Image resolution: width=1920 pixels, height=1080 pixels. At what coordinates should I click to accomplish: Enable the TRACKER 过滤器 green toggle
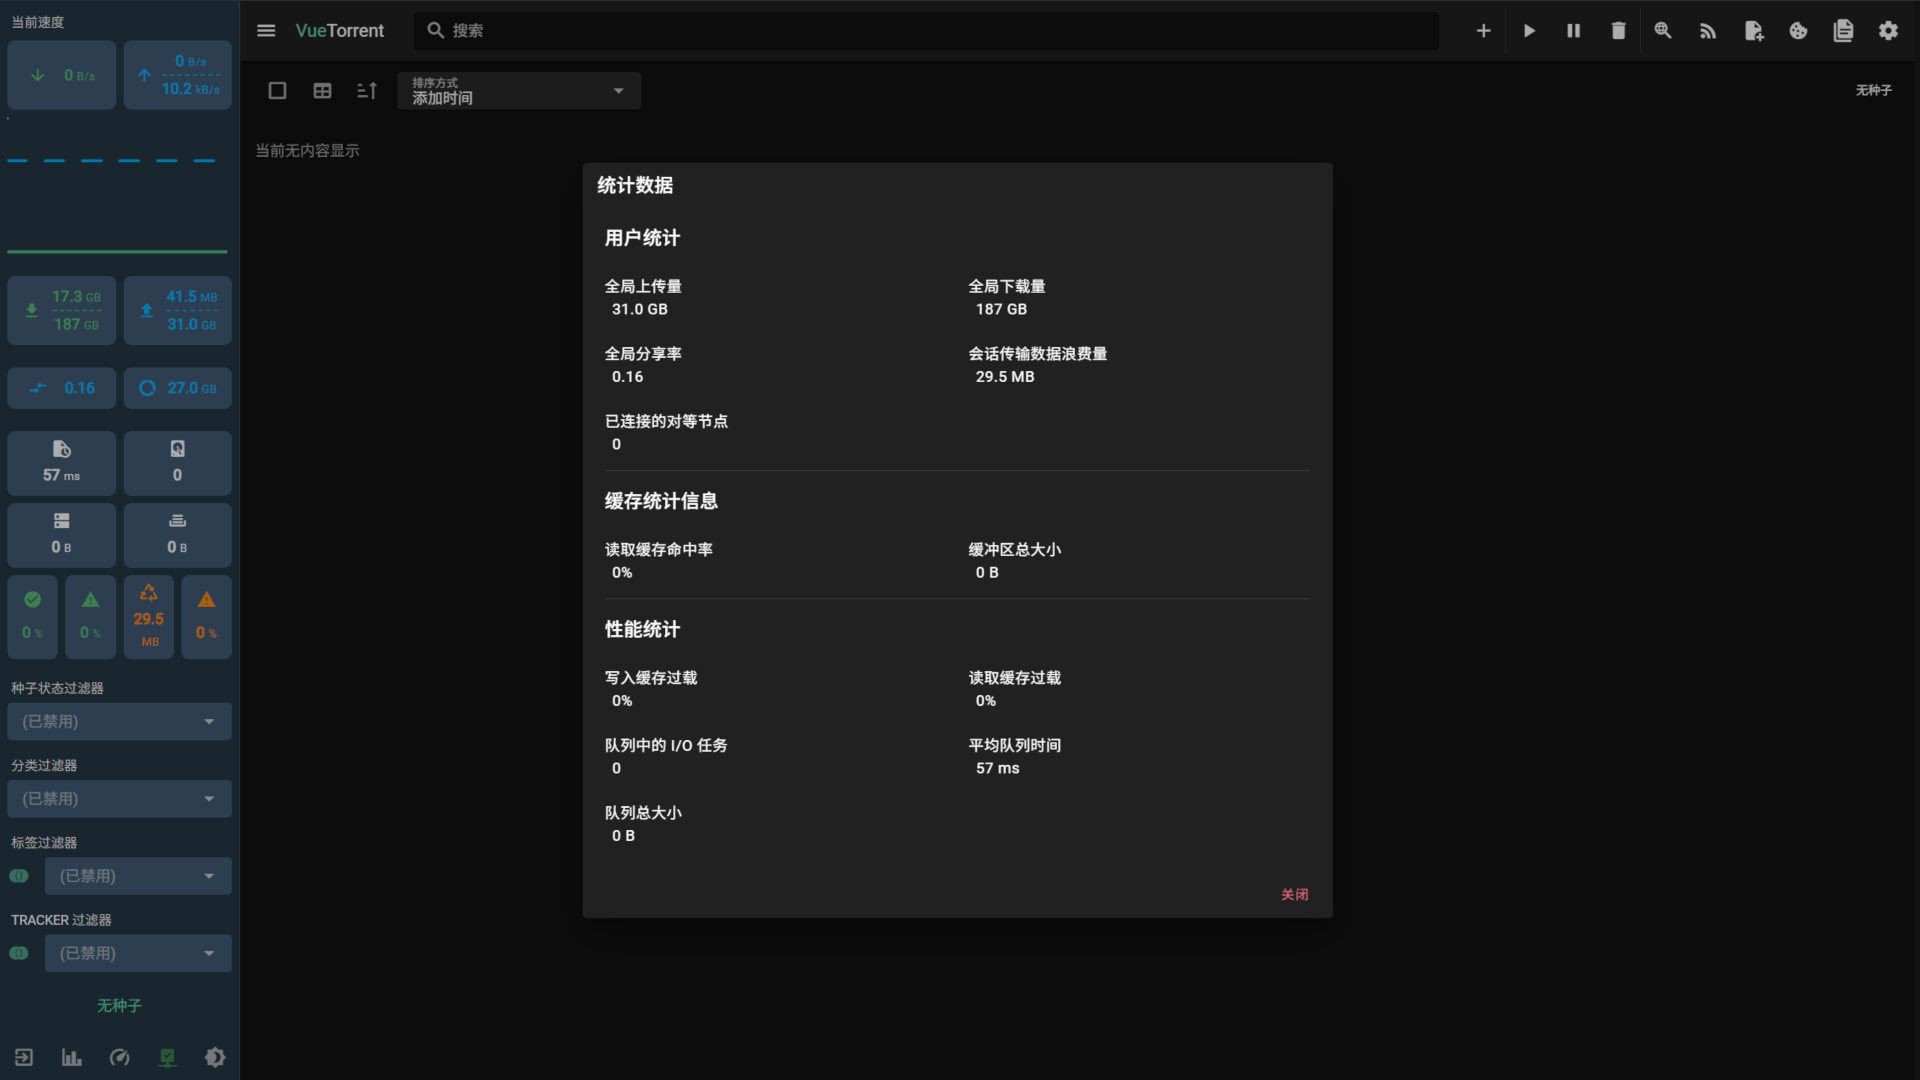[18, 953]
